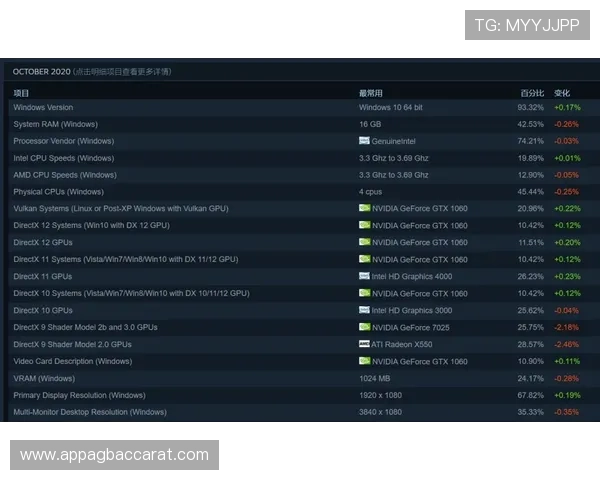600x480 pixels.
Task: Expand the Physical CPUs (Windows) row
Action: [x=58, y=192]
